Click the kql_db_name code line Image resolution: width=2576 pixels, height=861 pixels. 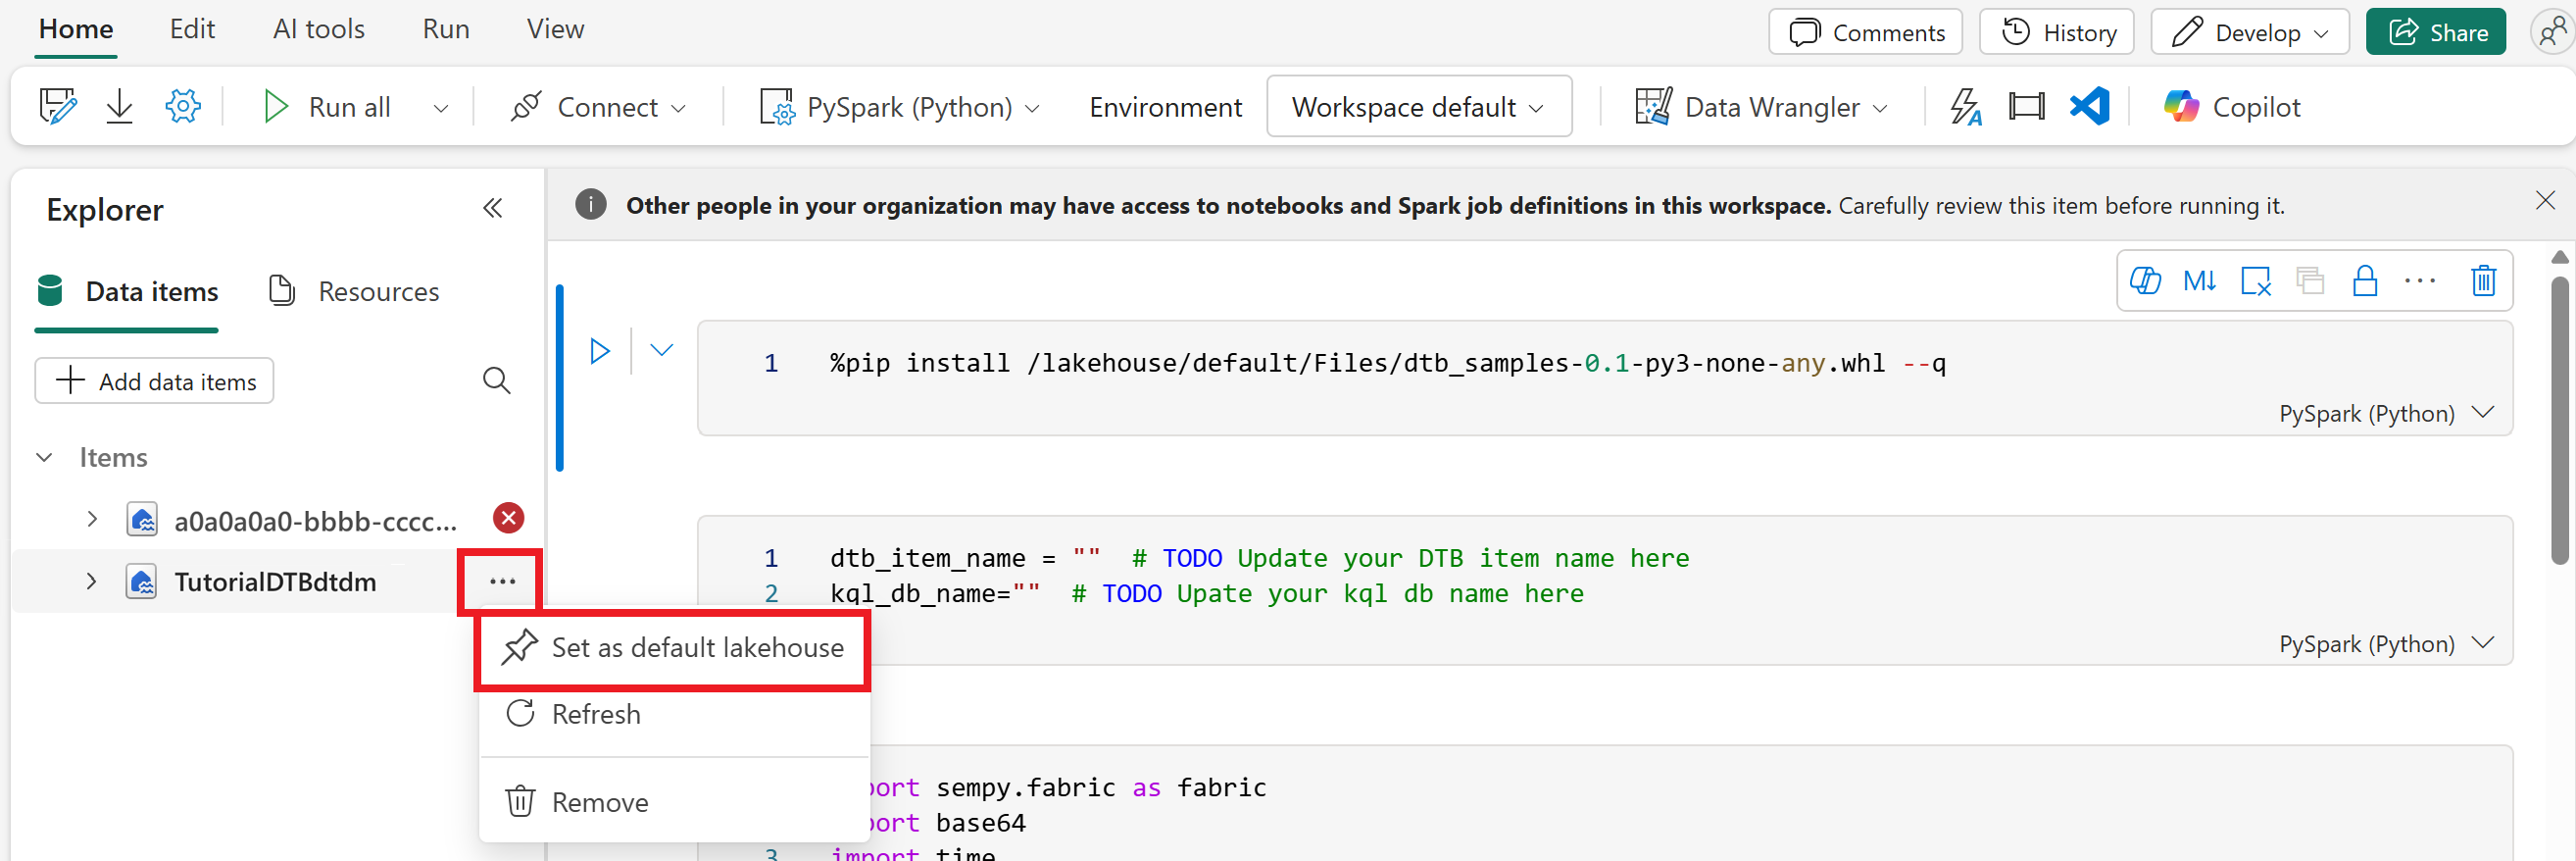[1207, 594]
